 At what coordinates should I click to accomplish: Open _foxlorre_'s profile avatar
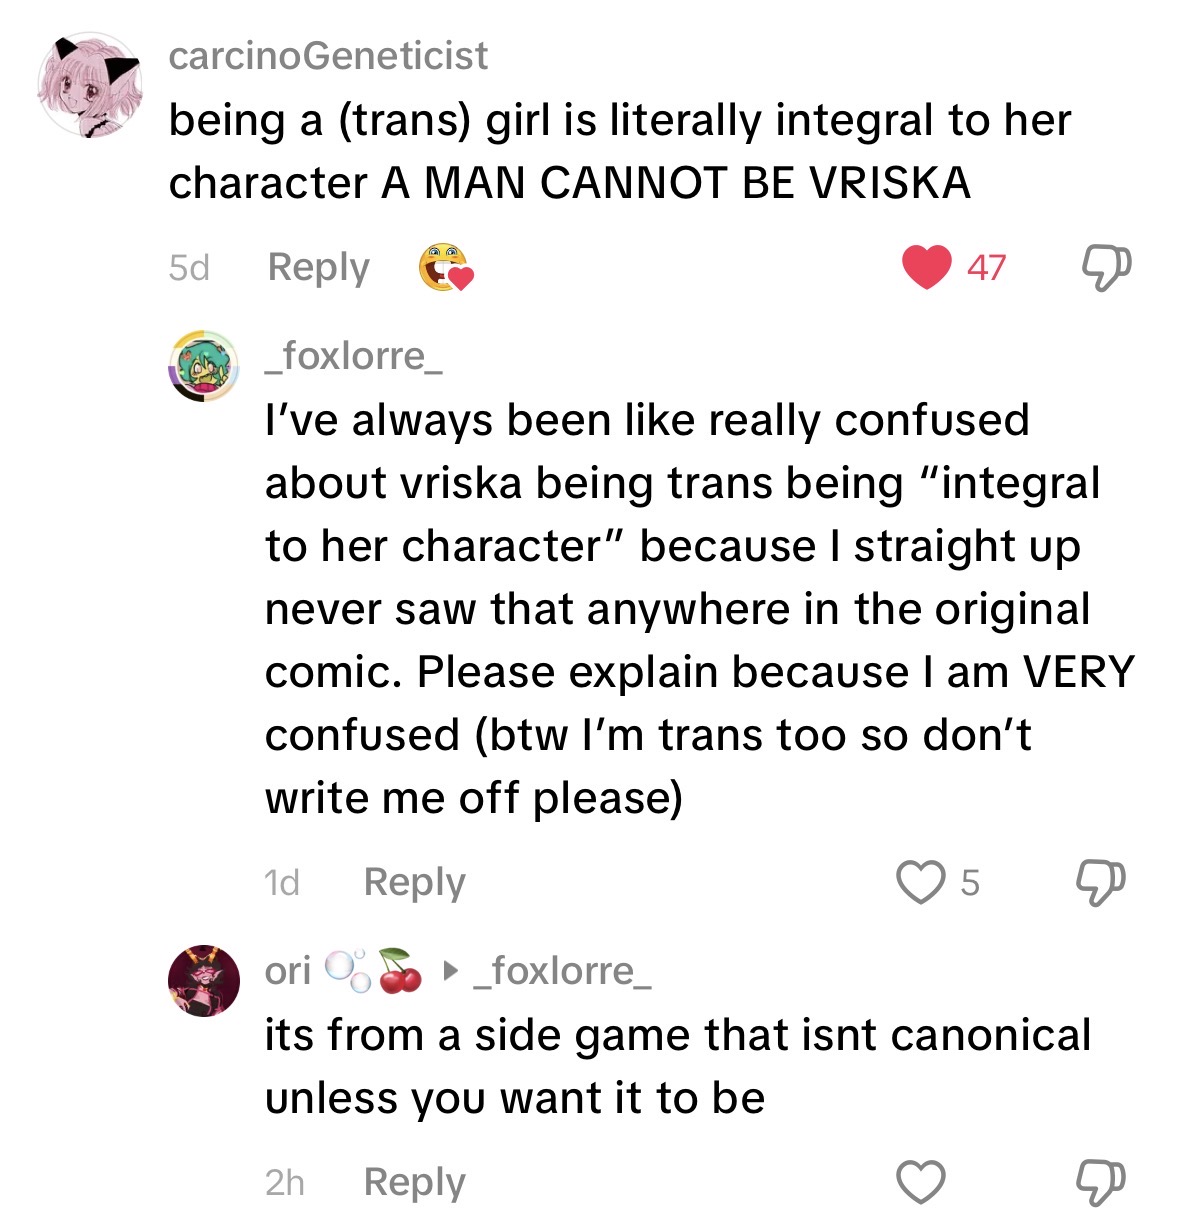(x=203, y=365)
